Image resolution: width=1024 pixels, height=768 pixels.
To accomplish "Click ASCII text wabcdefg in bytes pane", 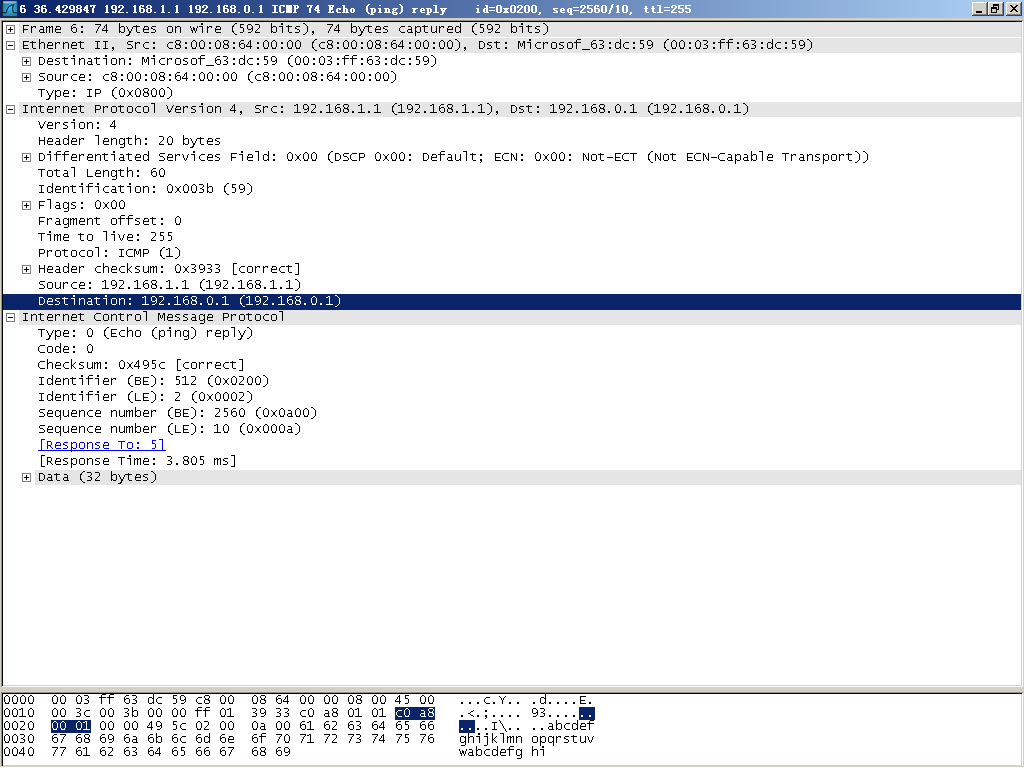I will click(490, 752).
